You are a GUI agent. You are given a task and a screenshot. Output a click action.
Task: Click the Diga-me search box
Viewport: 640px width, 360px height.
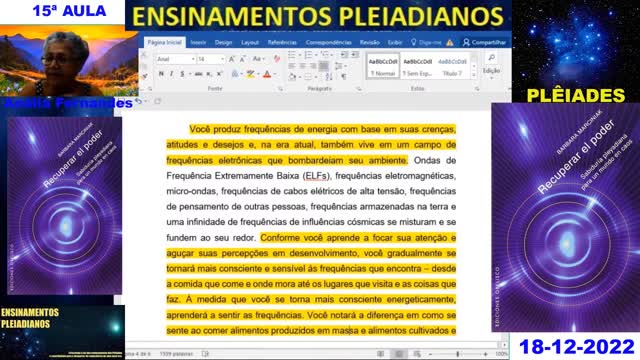(427, 42)
